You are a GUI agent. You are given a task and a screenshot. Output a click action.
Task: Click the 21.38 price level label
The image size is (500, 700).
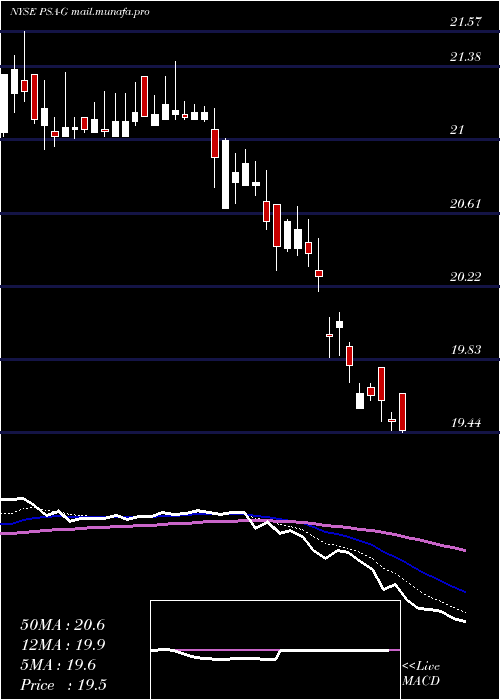(x=466, y=57)
